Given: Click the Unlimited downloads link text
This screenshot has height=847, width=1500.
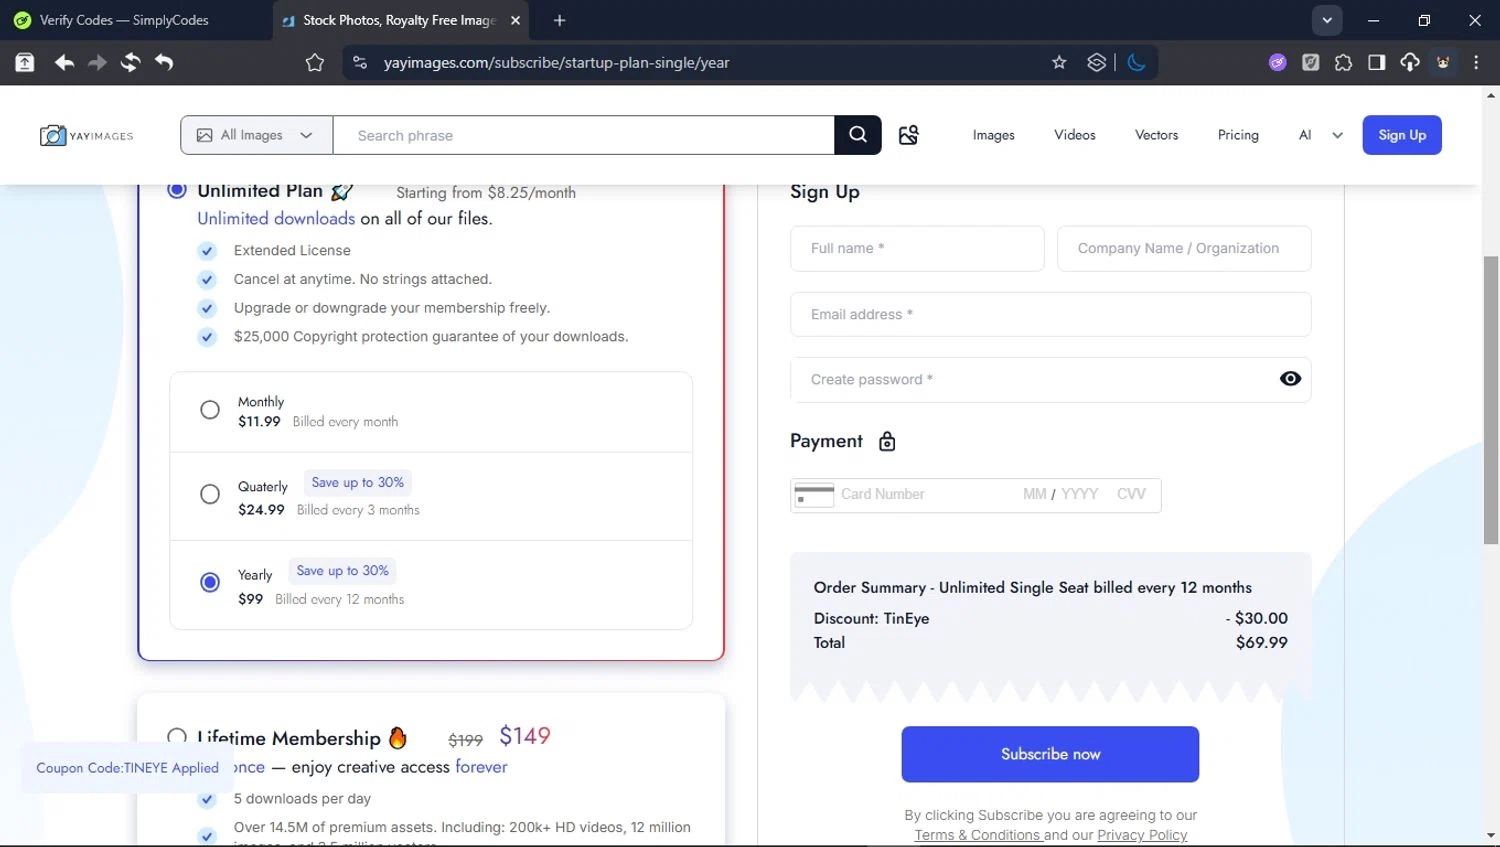Looking at the screenshot, I should [x=276, y=218].
